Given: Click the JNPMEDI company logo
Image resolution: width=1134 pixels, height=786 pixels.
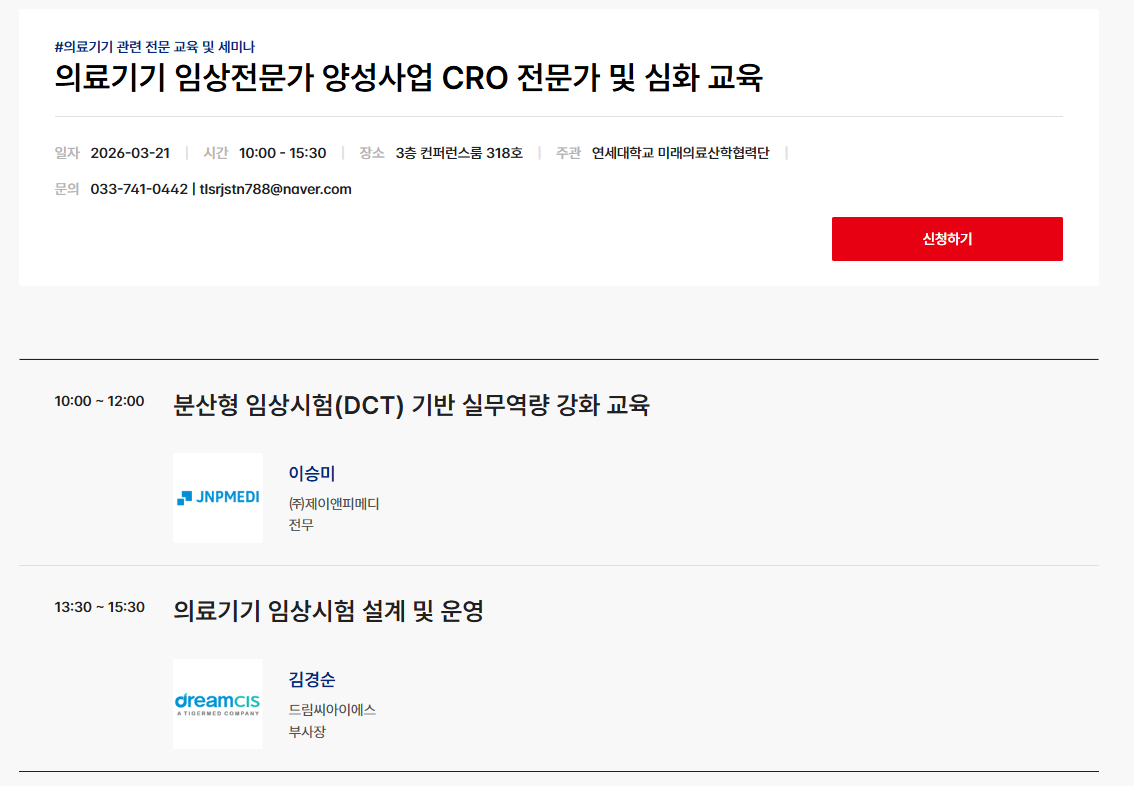Looking at the screenshot, I should (218, 498).
